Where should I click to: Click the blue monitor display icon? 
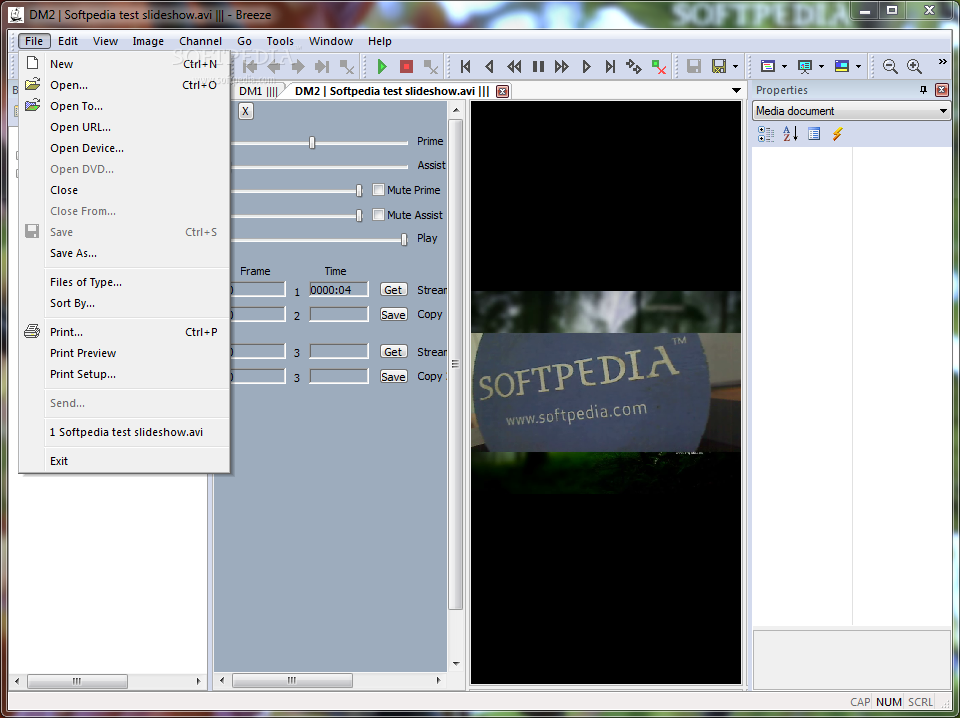click(842, 66)
